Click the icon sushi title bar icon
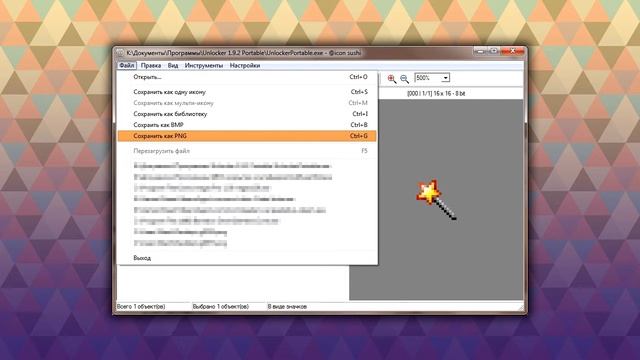This screenshot has width=640, height=360. click(120, 53)
